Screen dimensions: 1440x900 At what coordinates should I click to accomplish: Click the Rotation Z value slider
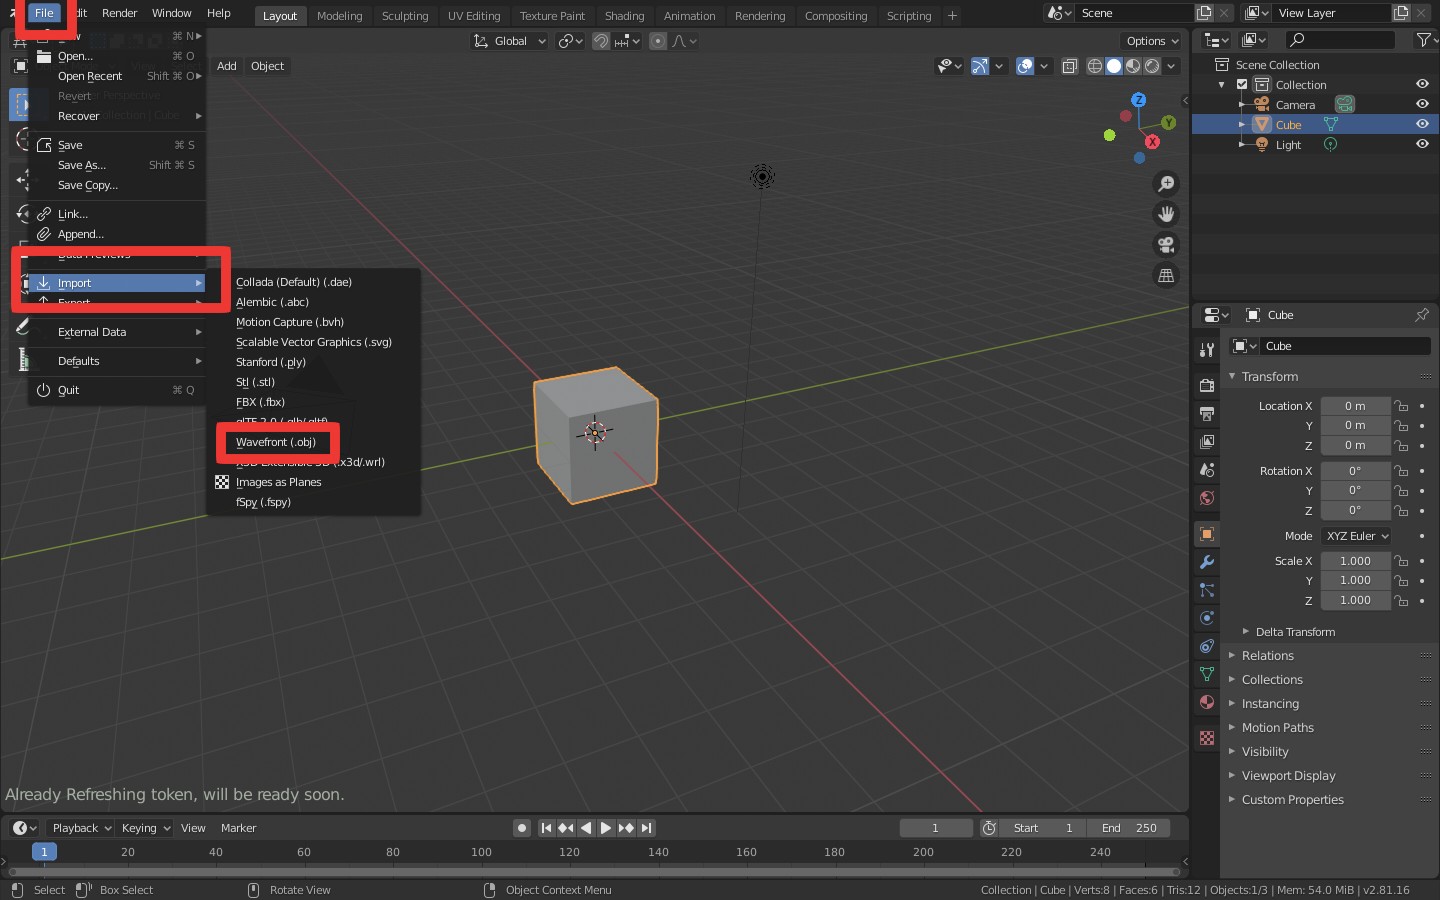point(1355,510)
